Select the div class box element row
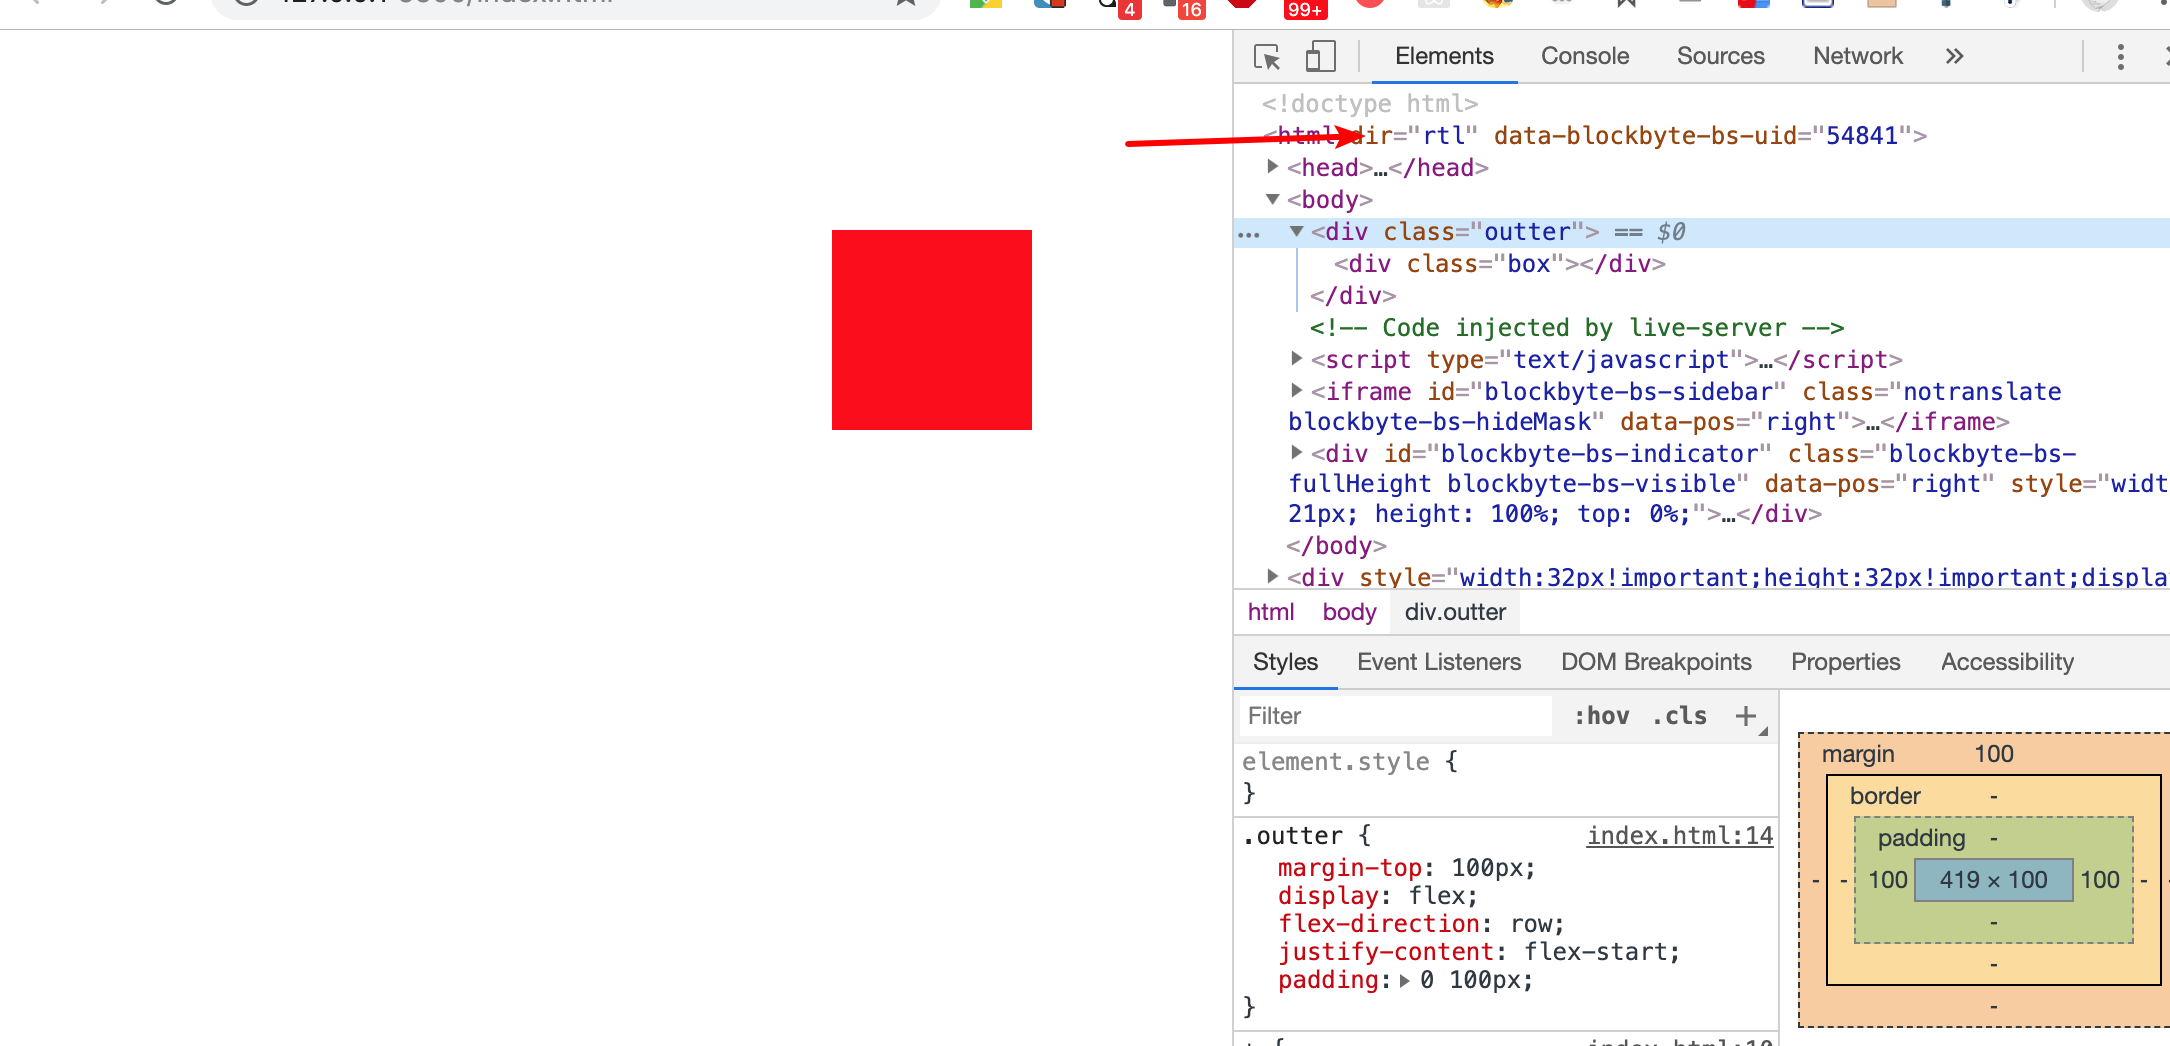Image resolution: width=2170 pixels, height=1046 pixels. tap(1500, 264)
